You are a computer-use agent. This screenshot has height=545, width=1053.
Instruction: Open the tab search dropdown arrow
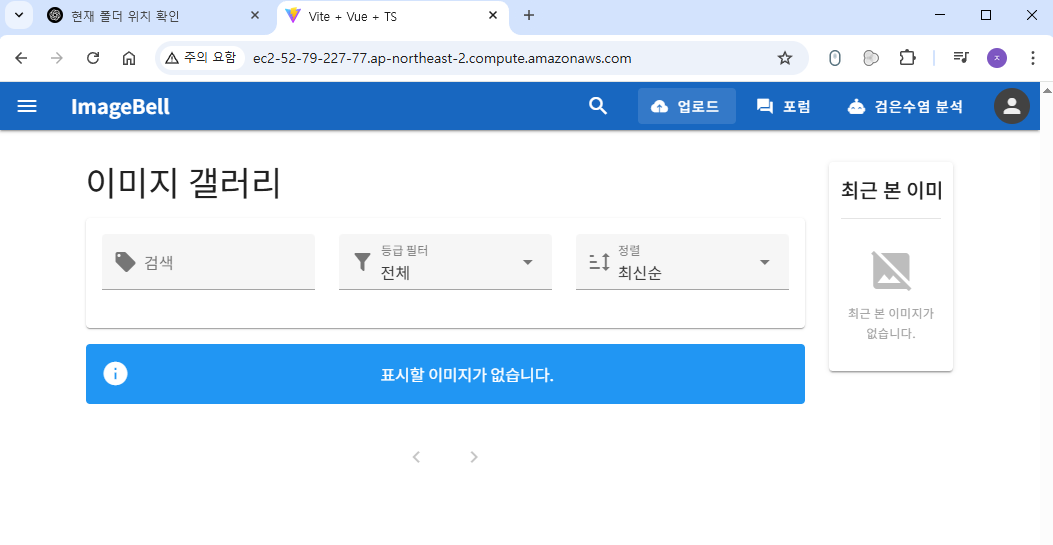pyautogui.click(x=18, y=15)
